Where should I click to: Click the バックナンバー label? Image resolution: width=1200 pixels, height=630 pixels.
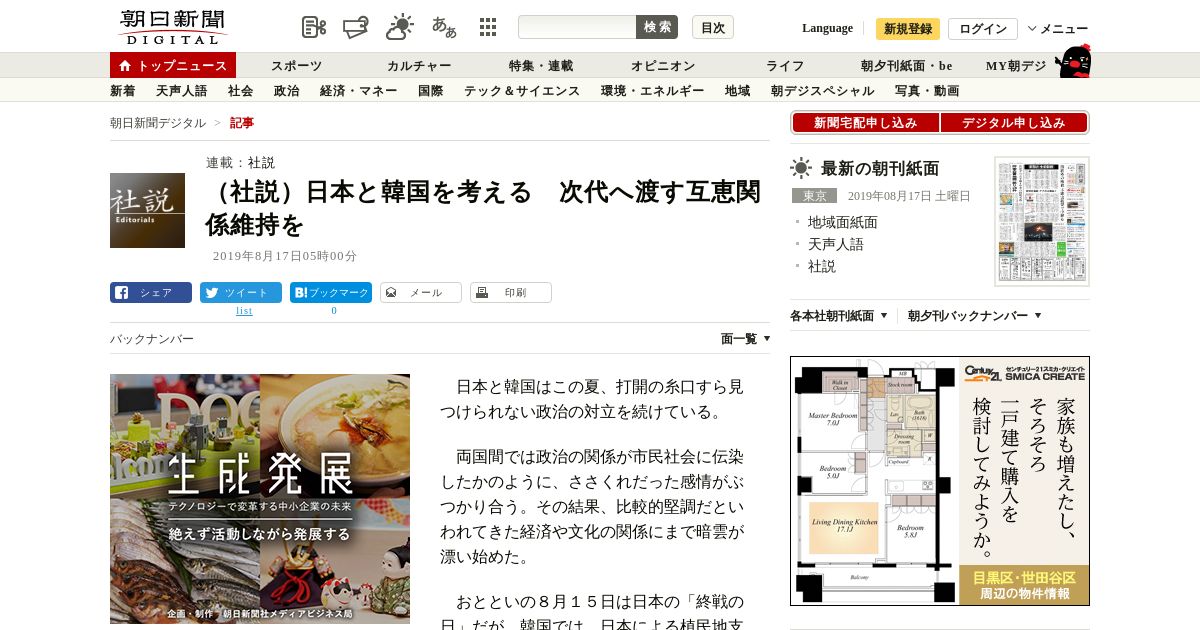click(152, 339)
